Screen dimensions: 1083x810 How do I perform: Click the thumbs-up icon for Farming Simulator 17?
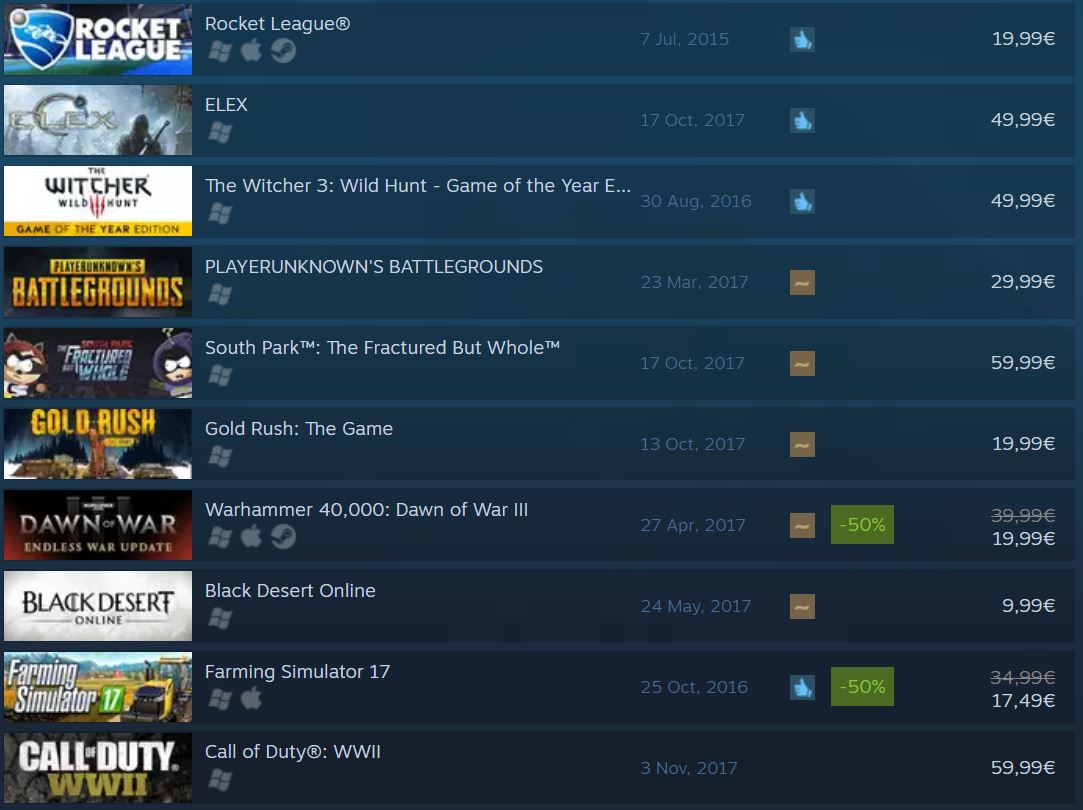(x=802, y=687)
